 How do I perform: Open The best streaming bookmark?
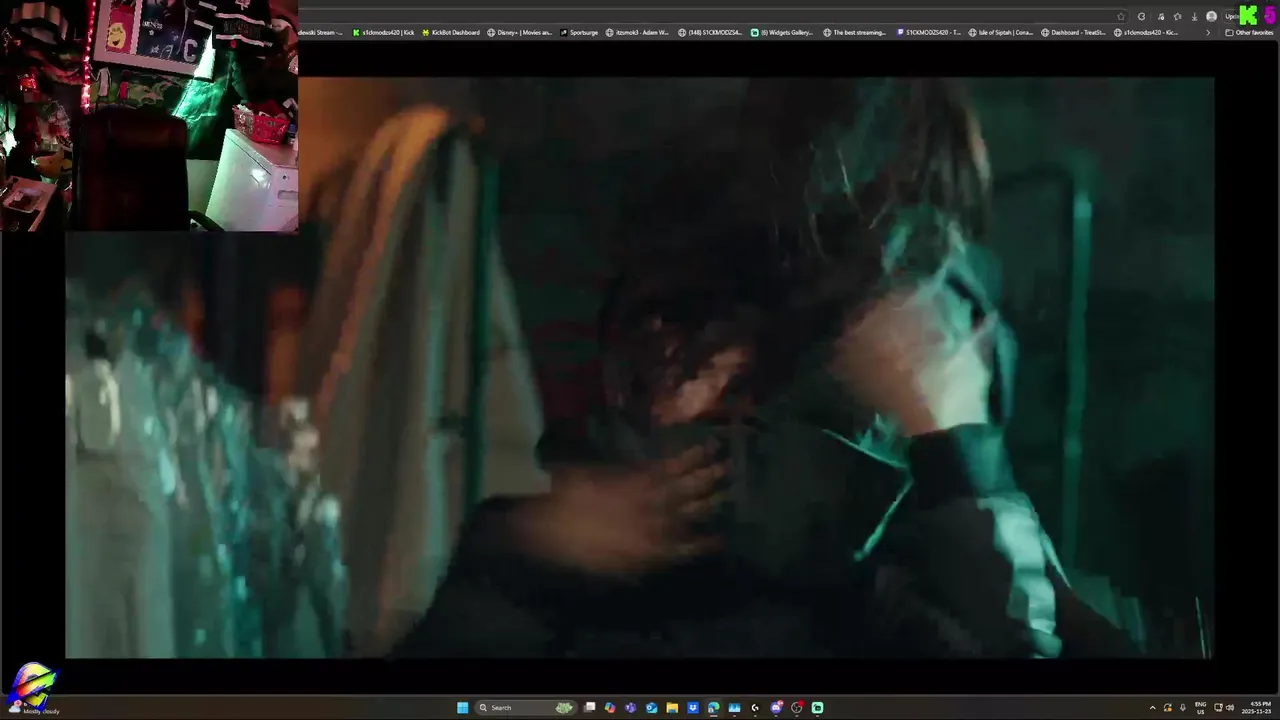(855, 32)
